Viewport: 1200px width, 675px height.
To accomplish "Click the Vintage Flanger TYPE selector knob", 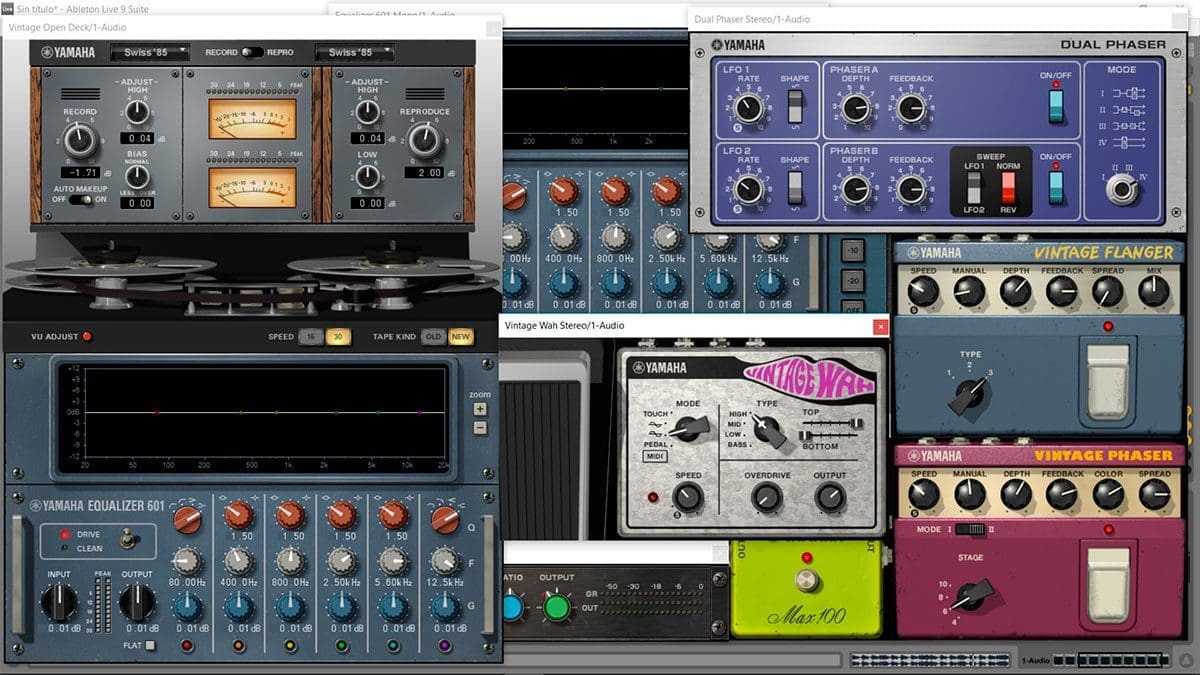I will tap(969, 396).
